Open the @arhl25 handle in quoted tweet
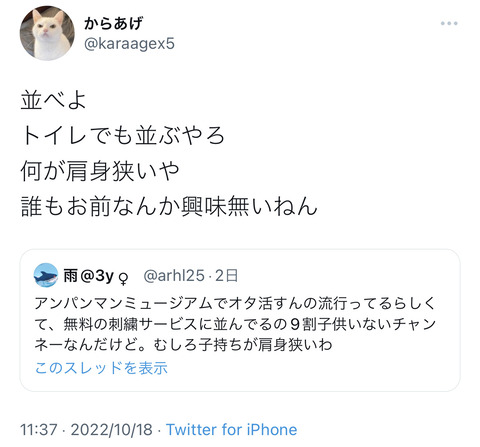 174,276
